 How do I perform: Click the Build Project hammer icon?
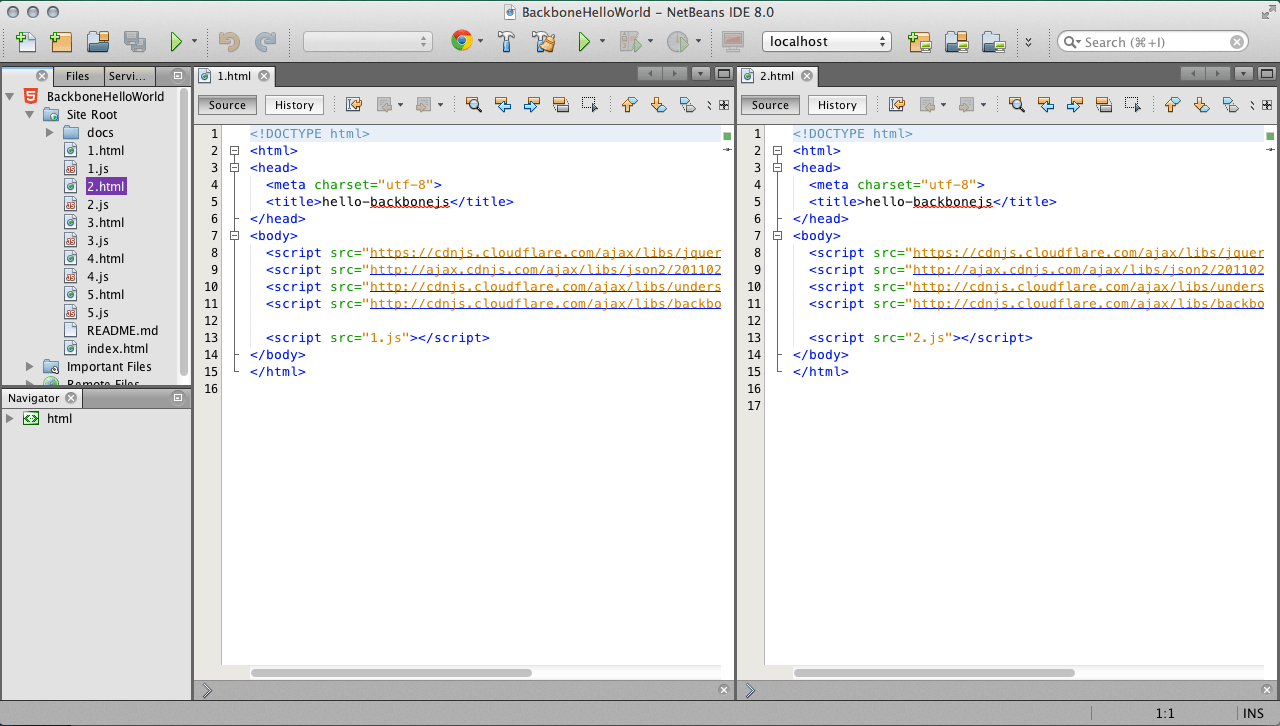click(x=507, y=41)
